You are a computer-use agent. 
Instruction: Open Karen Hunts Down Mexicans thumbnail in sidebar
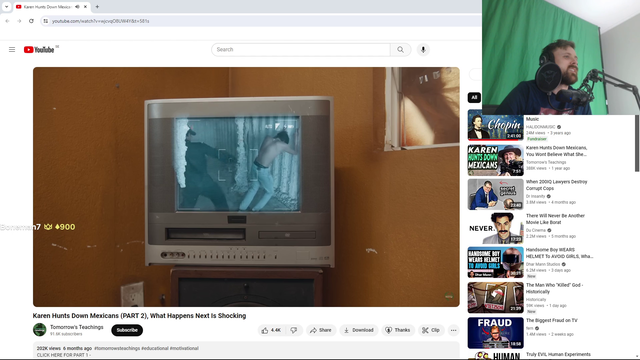[x=496, y=160]
